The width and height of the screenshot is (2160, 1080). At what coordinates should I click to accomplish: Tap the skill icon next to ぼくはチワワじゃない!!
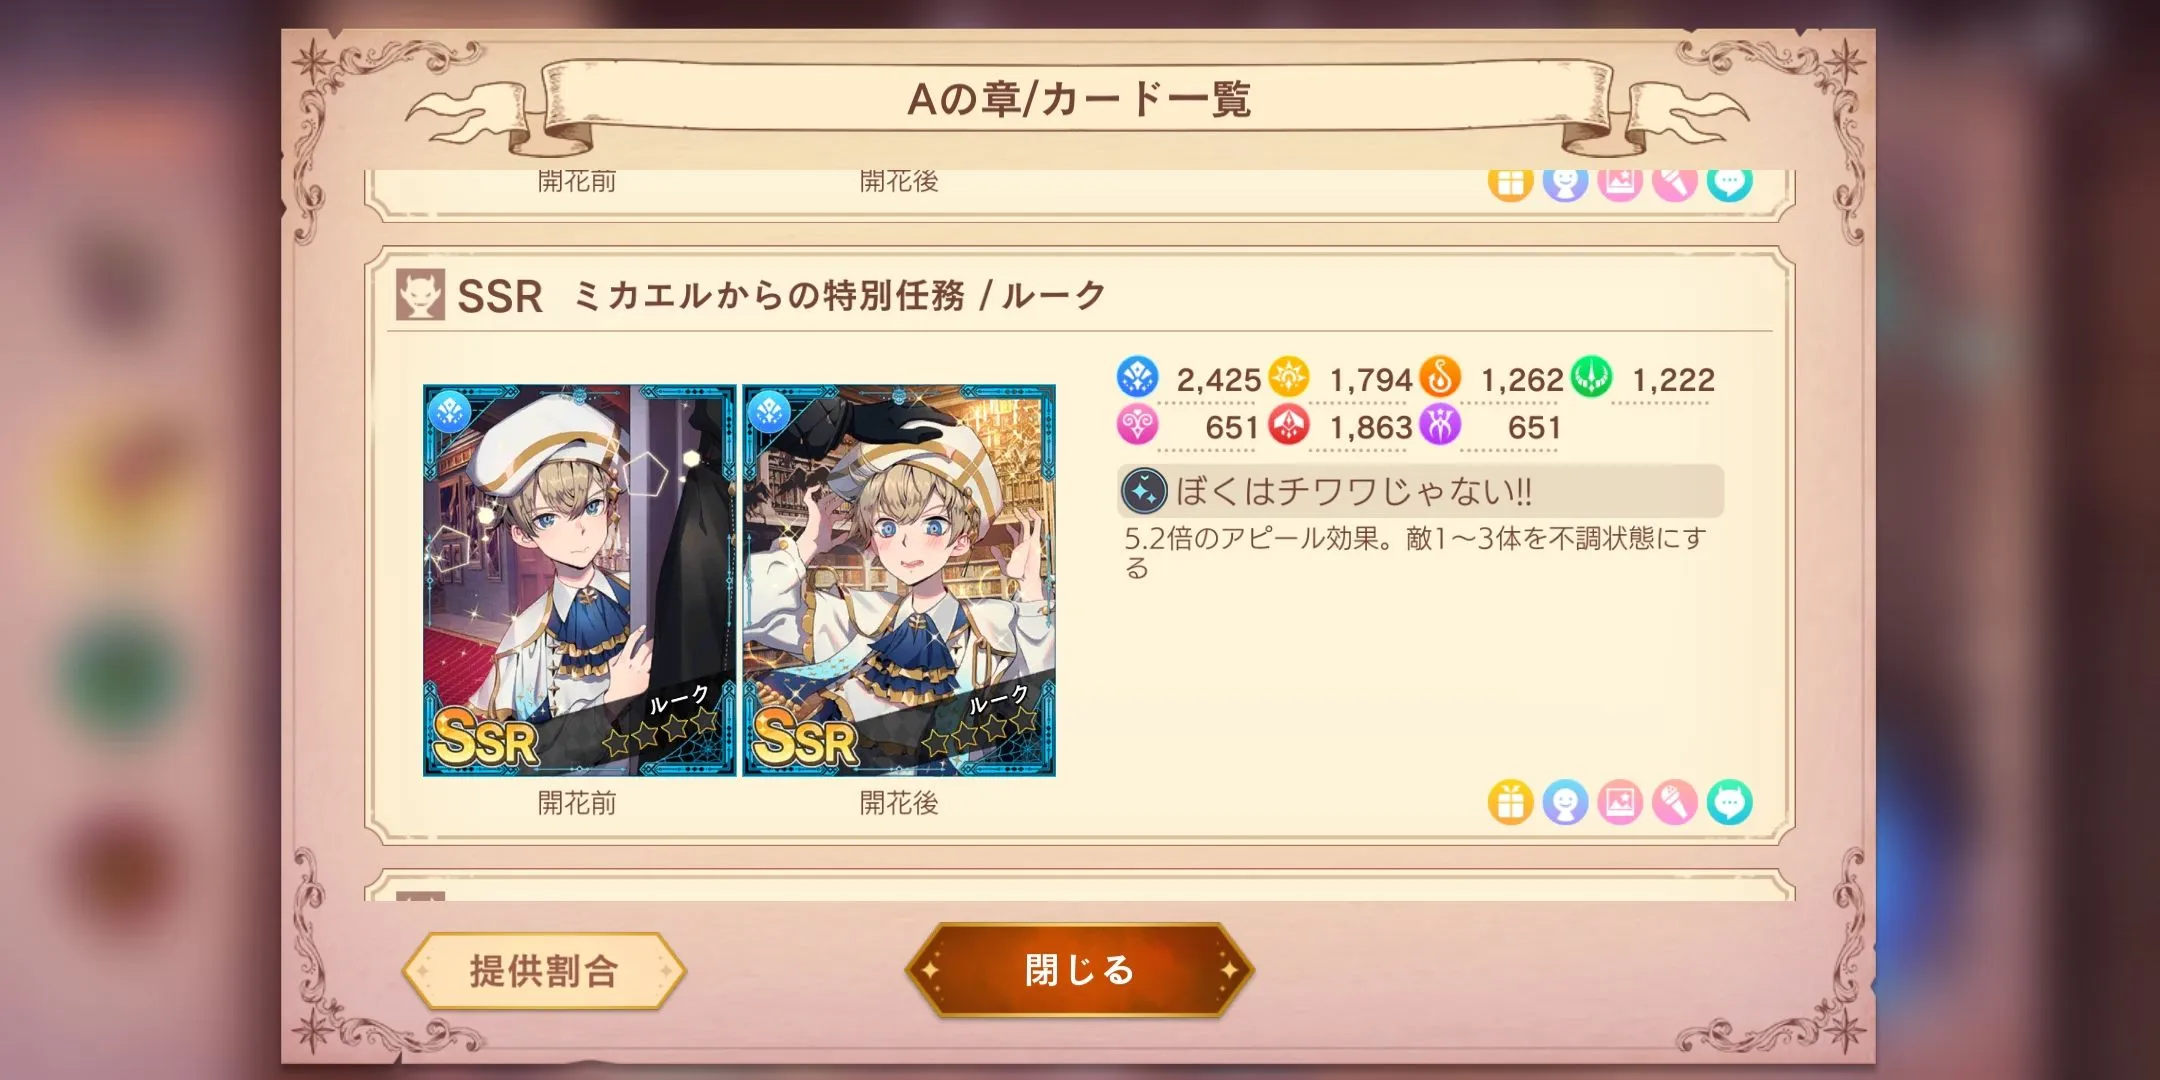[1144, 491]
